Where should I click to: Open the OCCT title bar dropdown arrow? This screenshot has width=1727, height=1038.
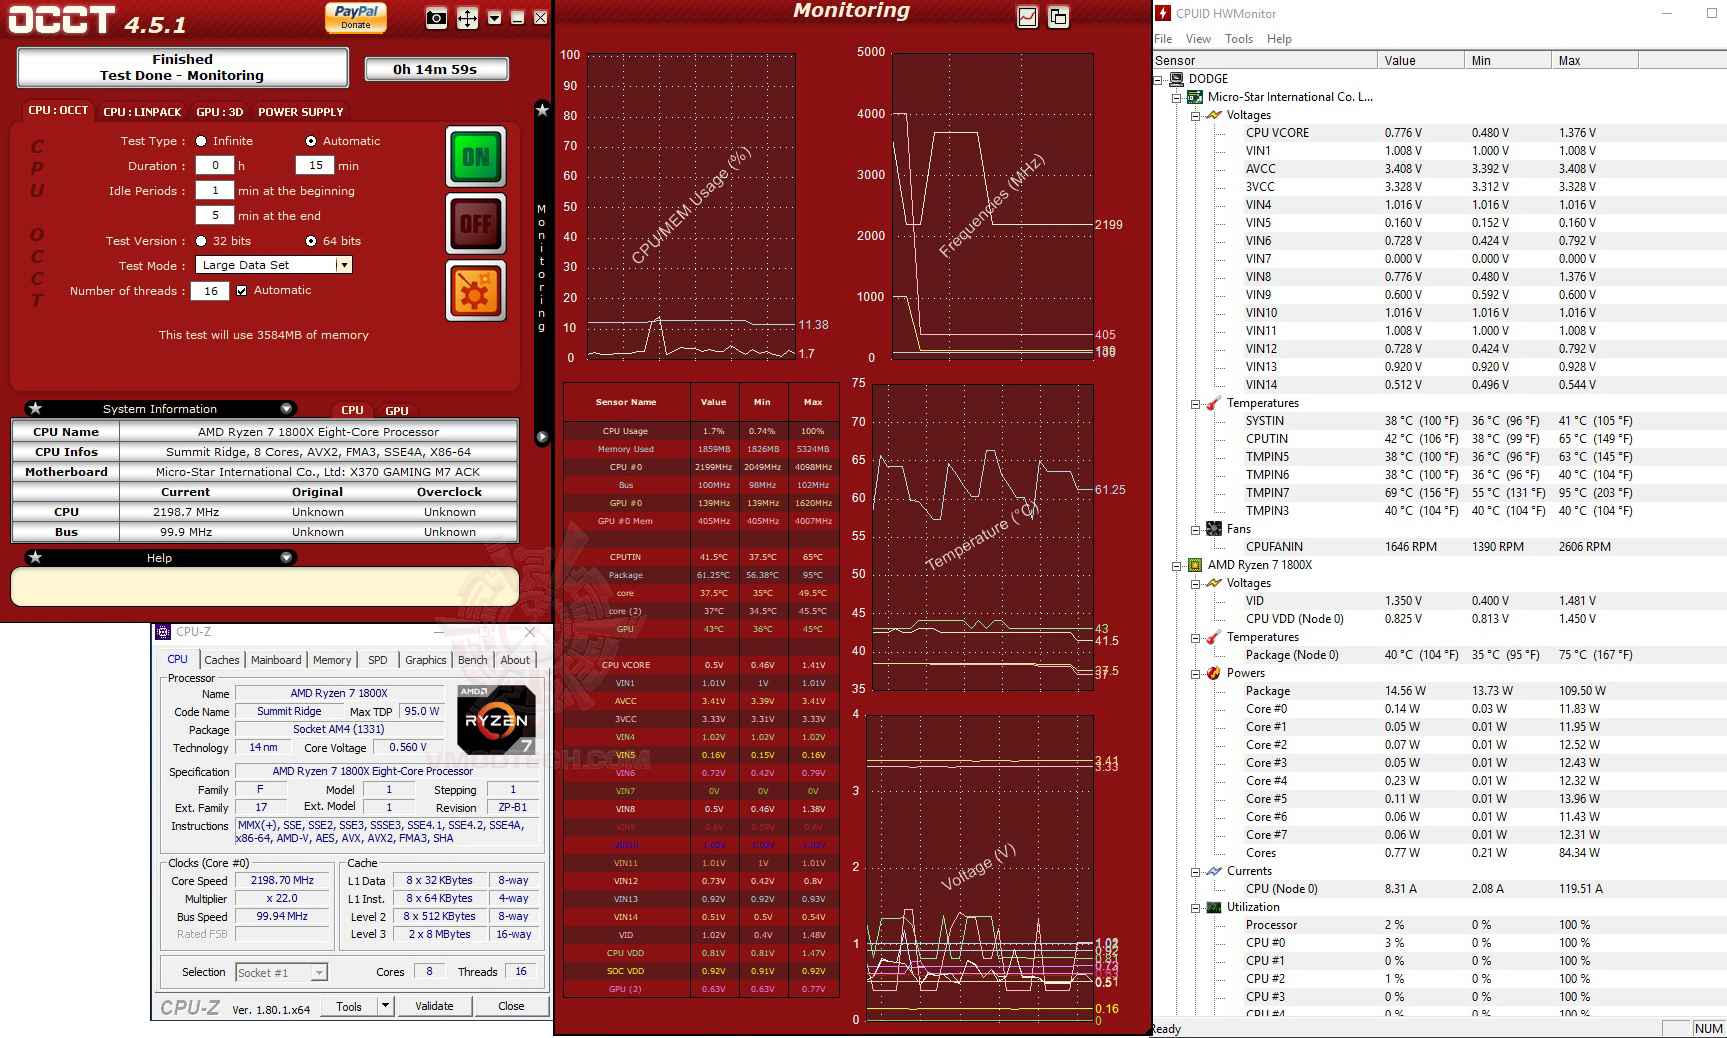[494, 18]
